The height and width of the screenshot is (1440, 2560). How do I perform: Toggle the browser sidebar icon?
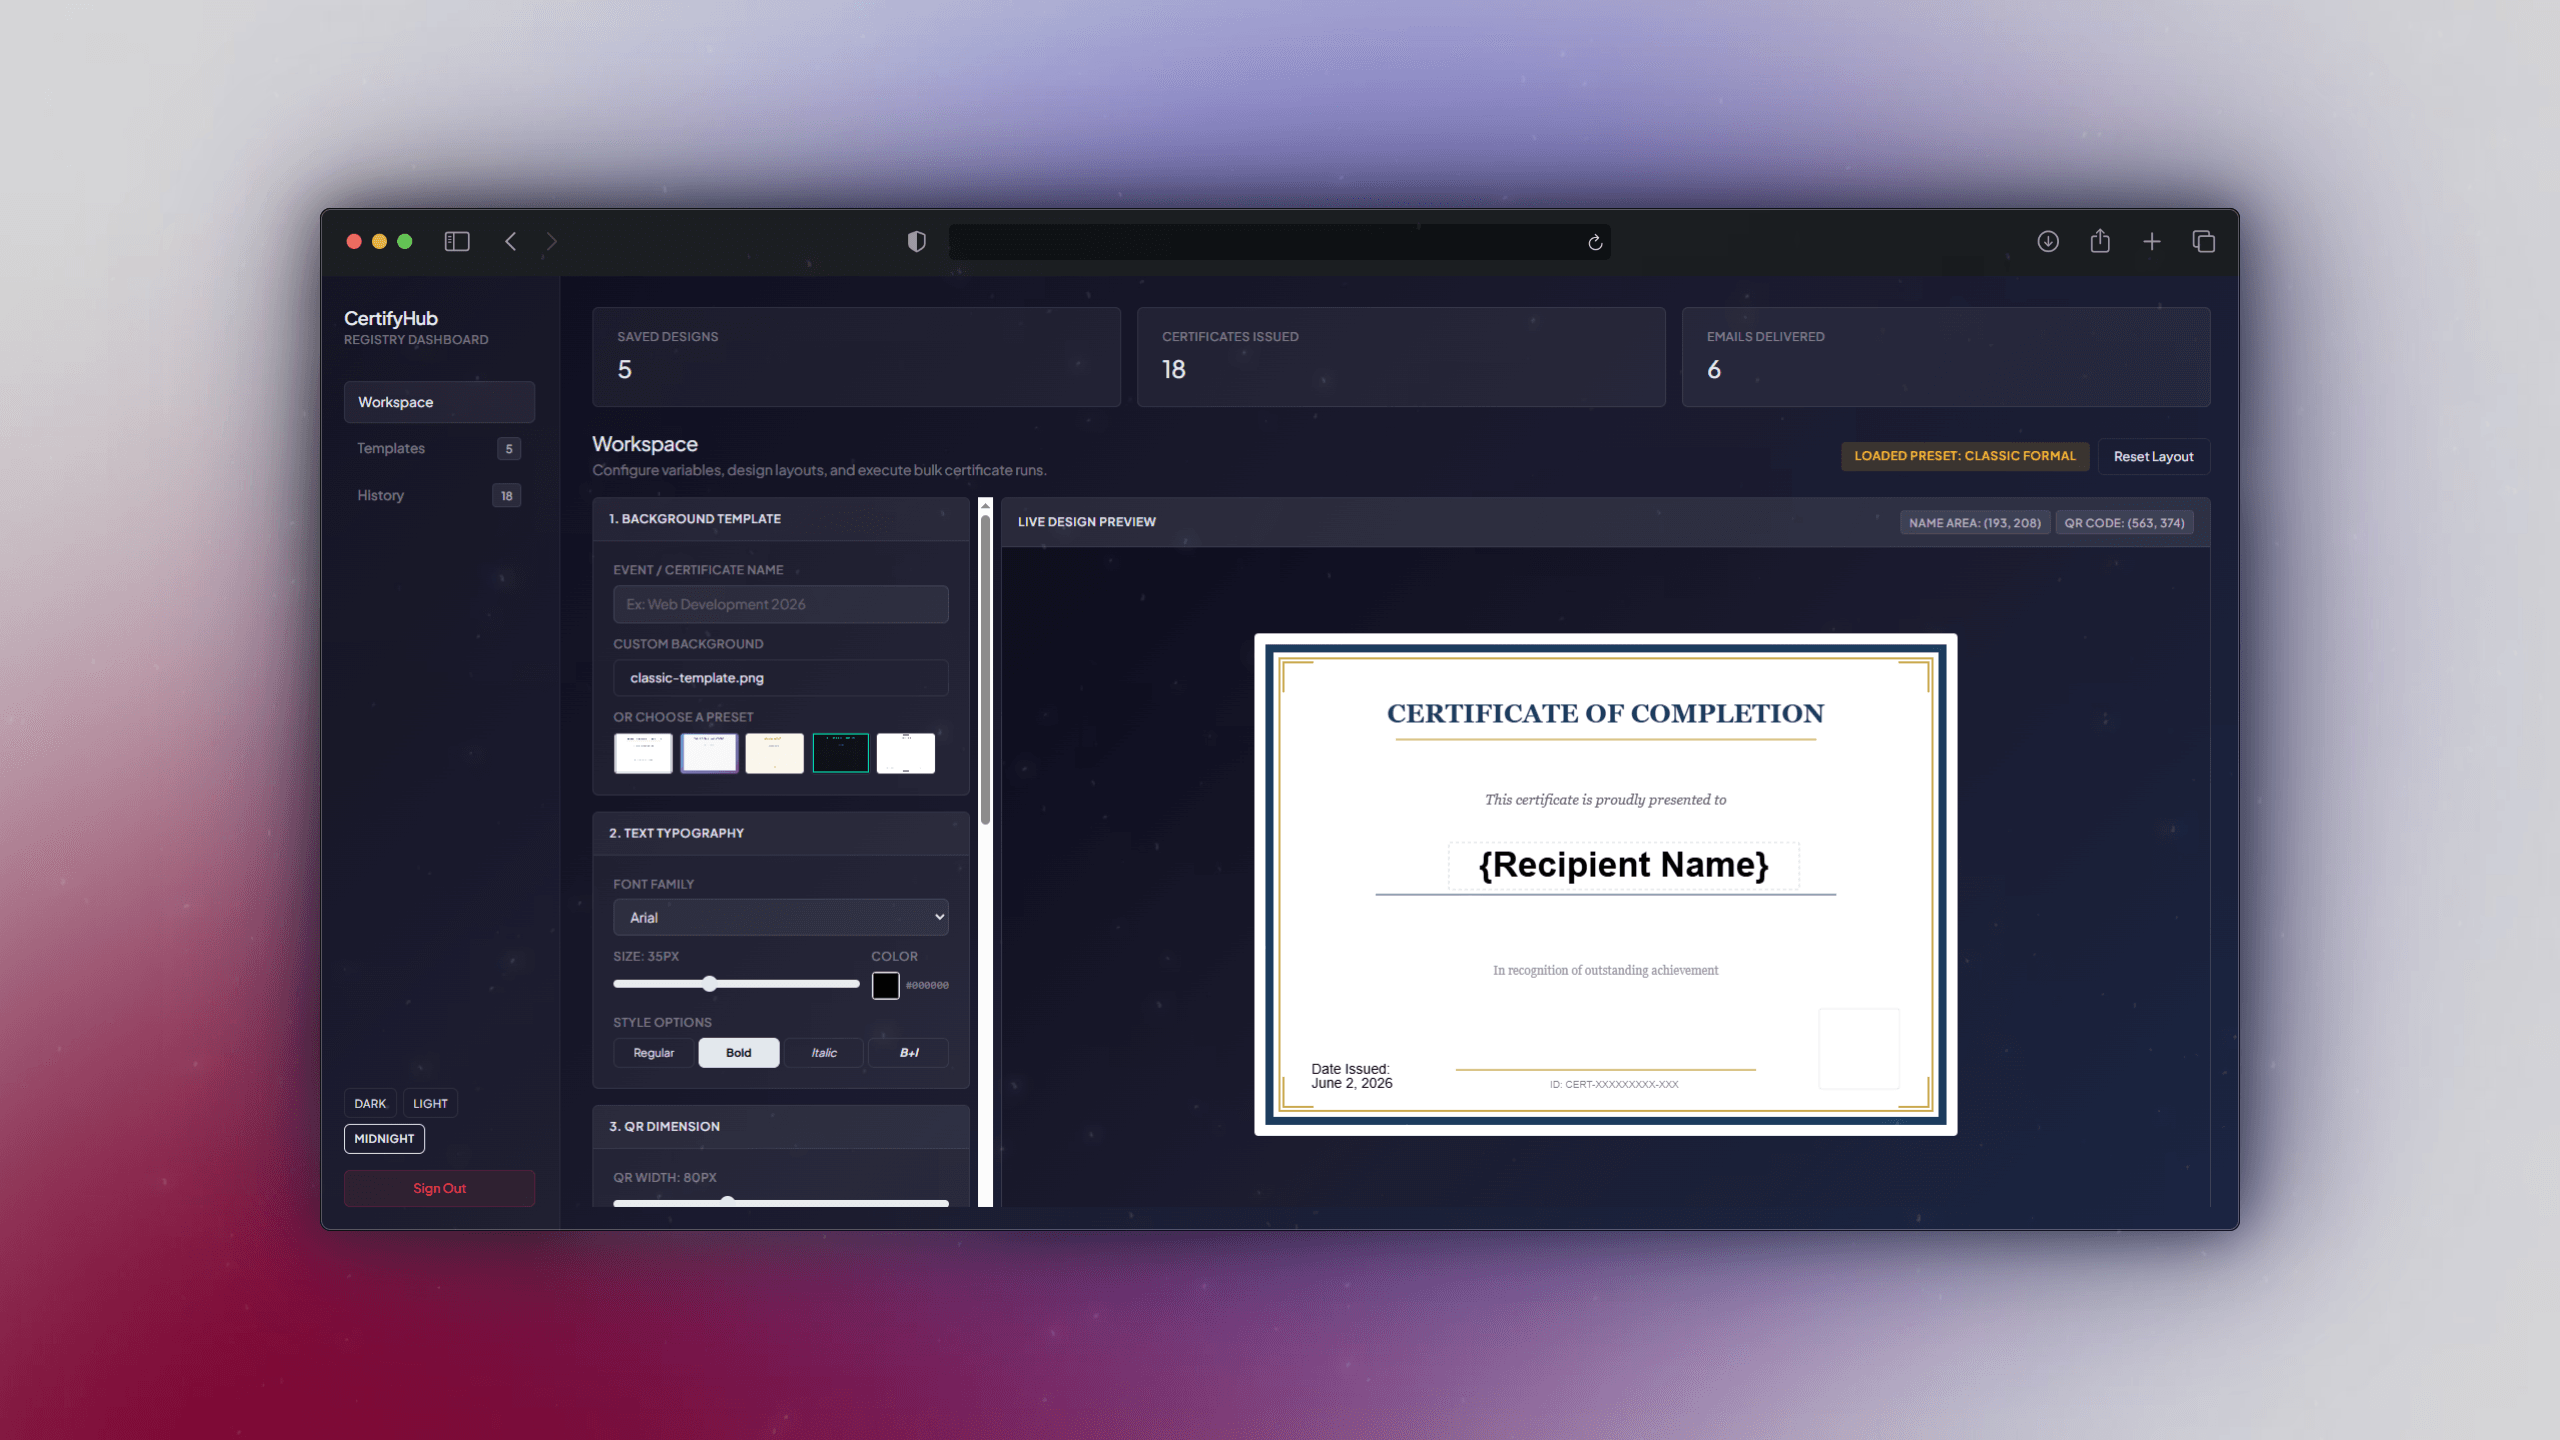[457, 241]
